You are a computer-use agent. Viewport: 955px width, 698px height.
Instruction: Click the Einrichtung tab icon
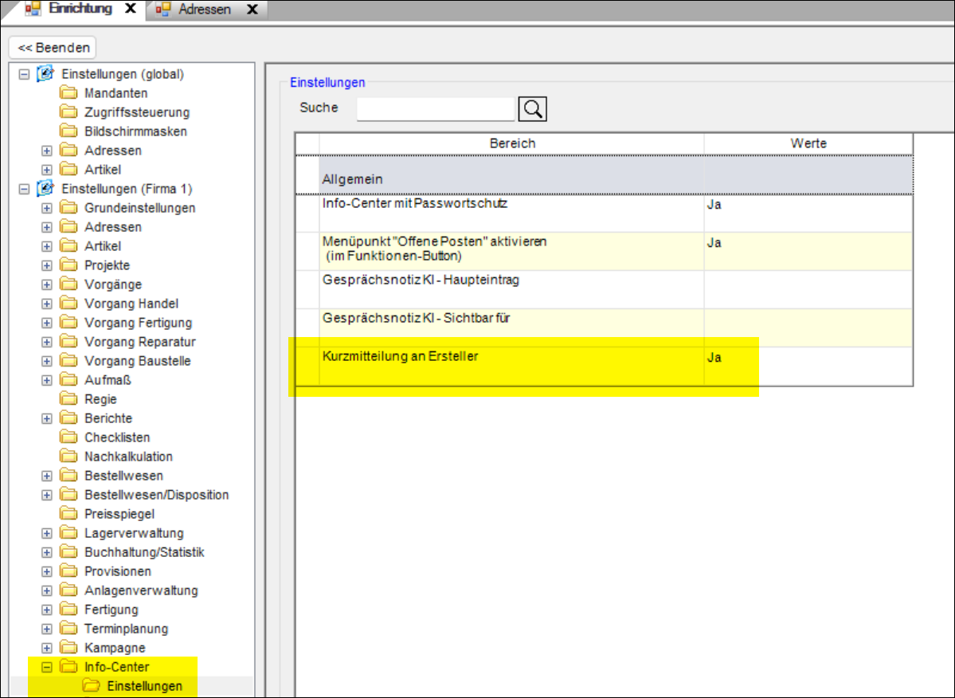(33, 9)
